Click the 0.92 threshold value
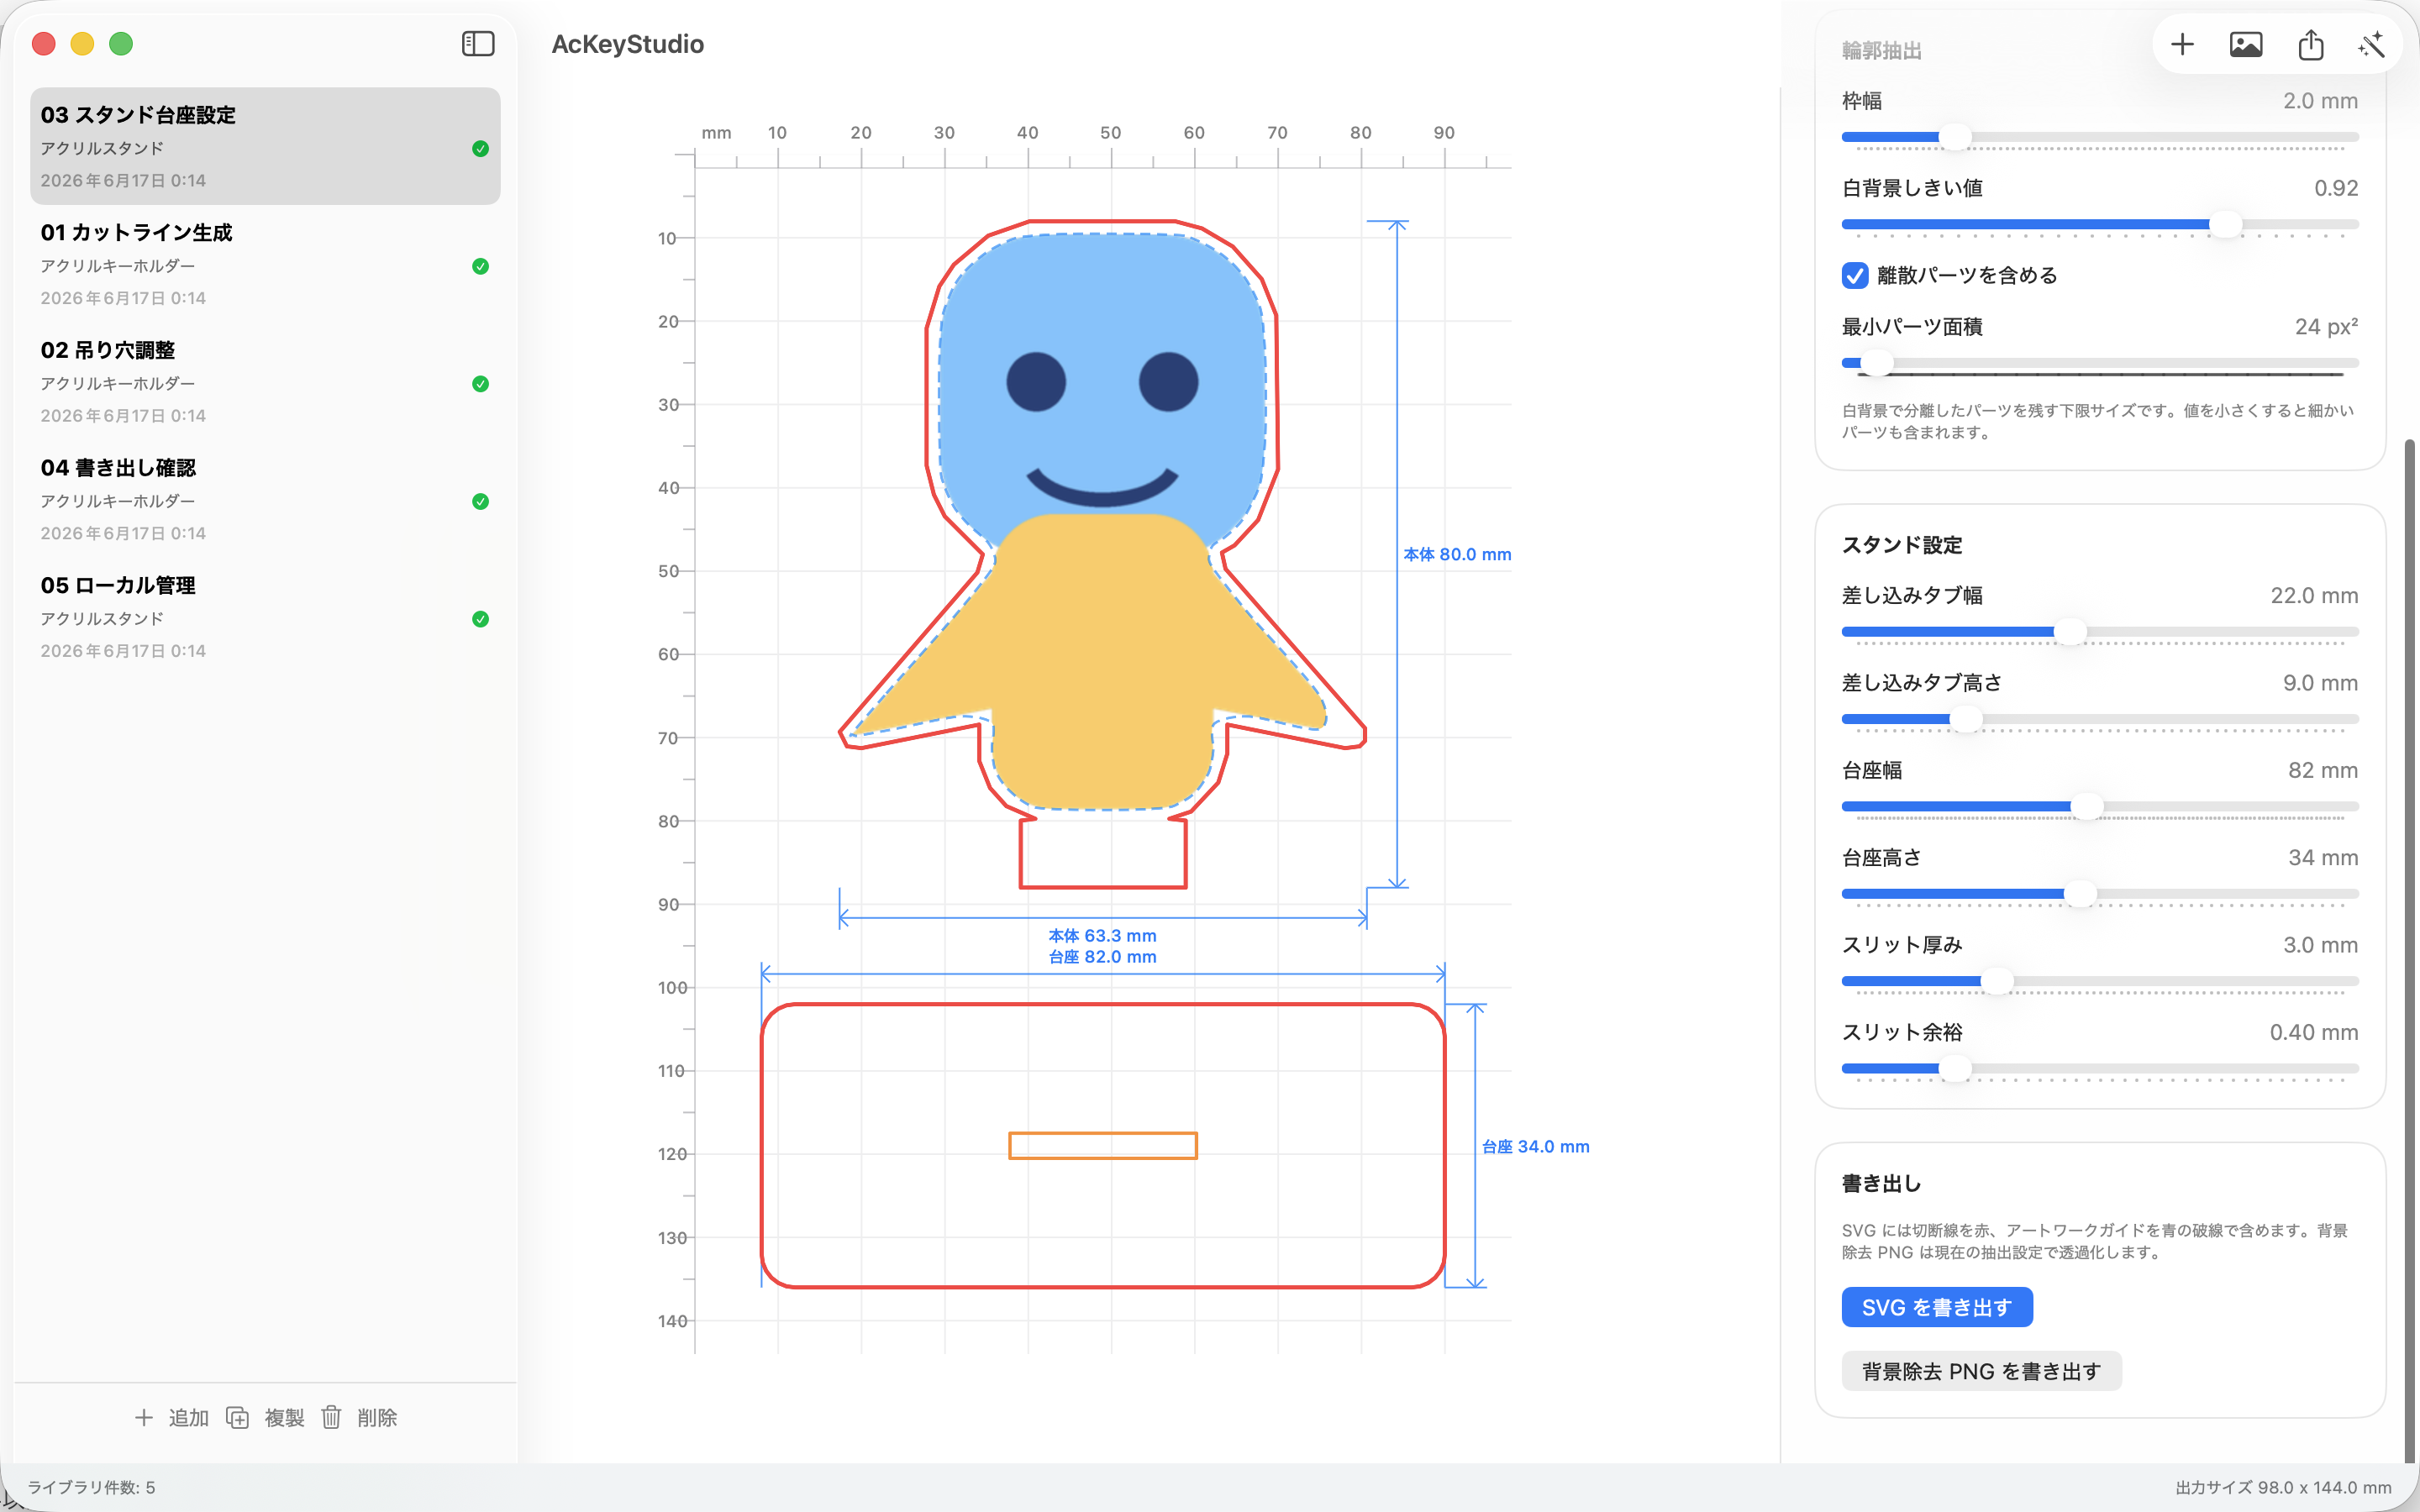This screenshot has width=2420, height=1512. click(x=2336, y=188)
